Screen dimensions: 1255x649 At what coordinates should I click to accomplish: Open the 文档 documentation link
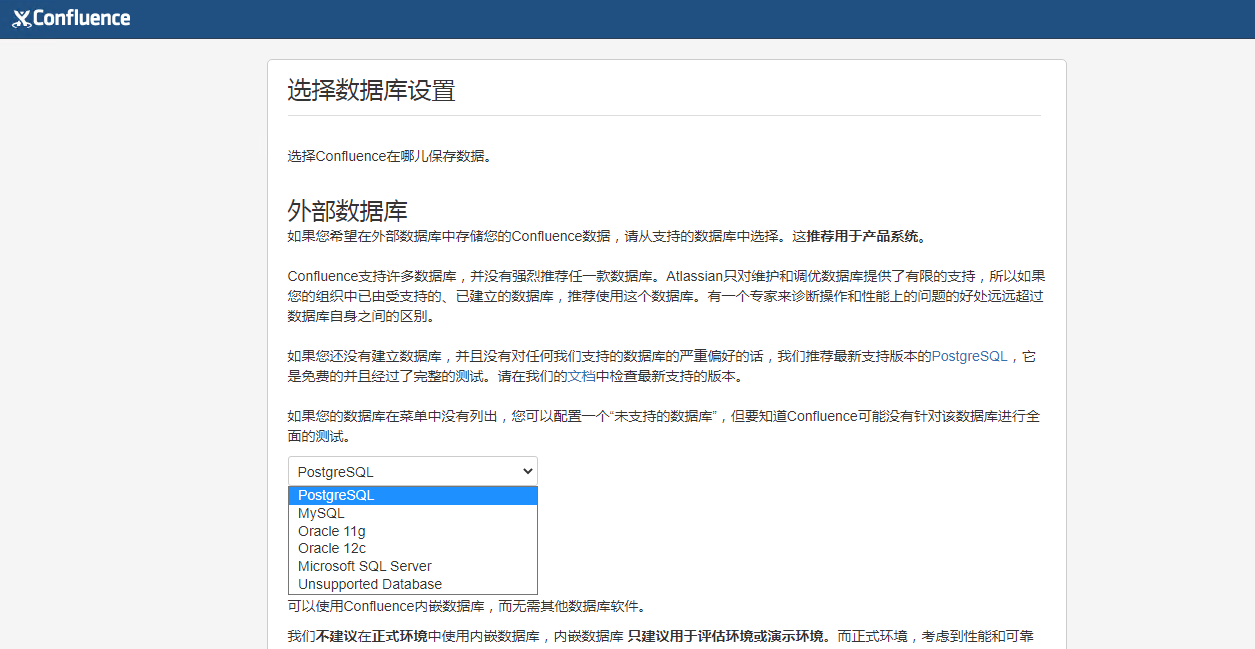pyautogui.click(x=582, y=376)
